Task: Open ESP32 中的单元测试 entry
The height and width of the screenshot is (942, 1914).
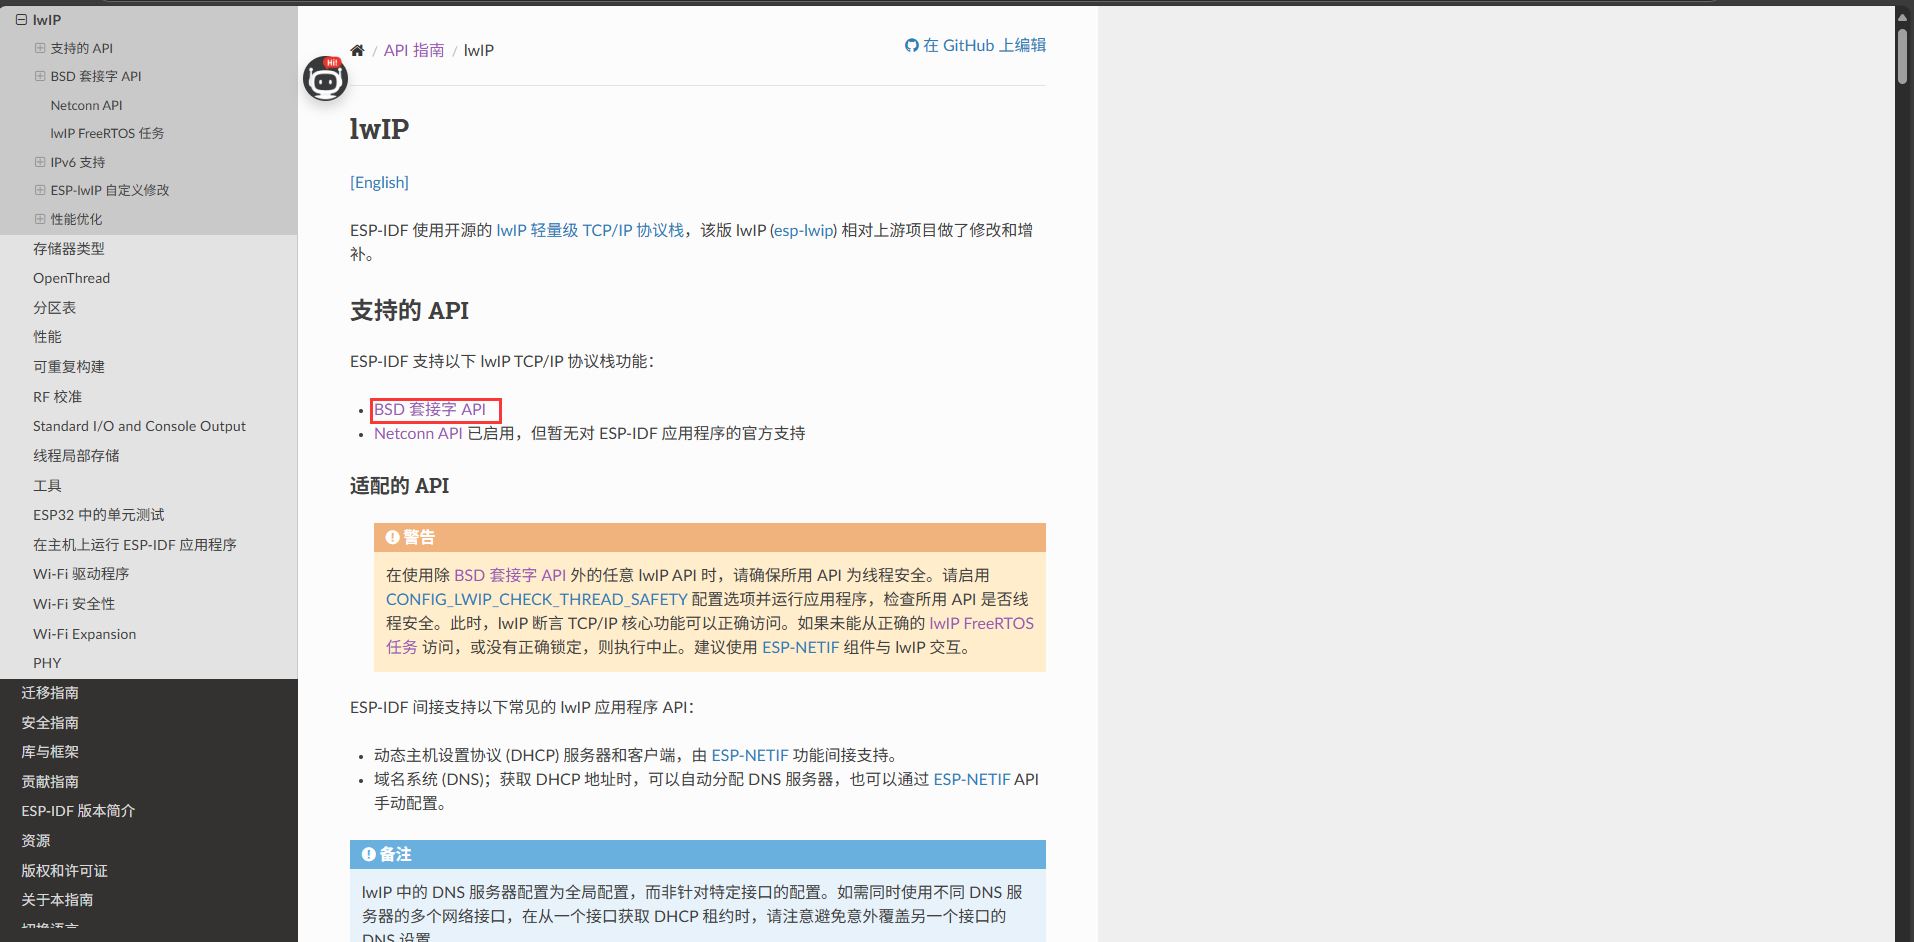Action: point(99,515)
